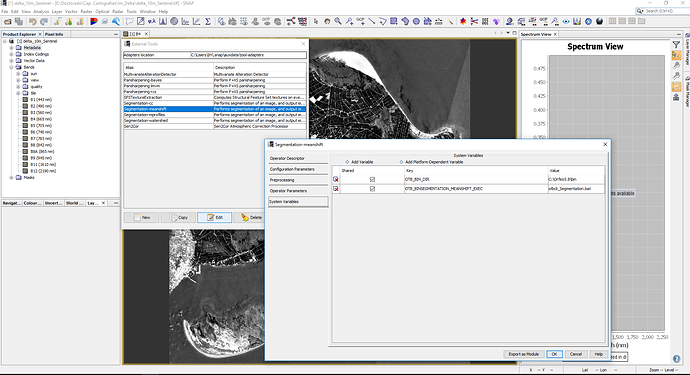Viewport: 690px width, 375px height.
Task: Open the File menu
Action: (x=4, y=11)
